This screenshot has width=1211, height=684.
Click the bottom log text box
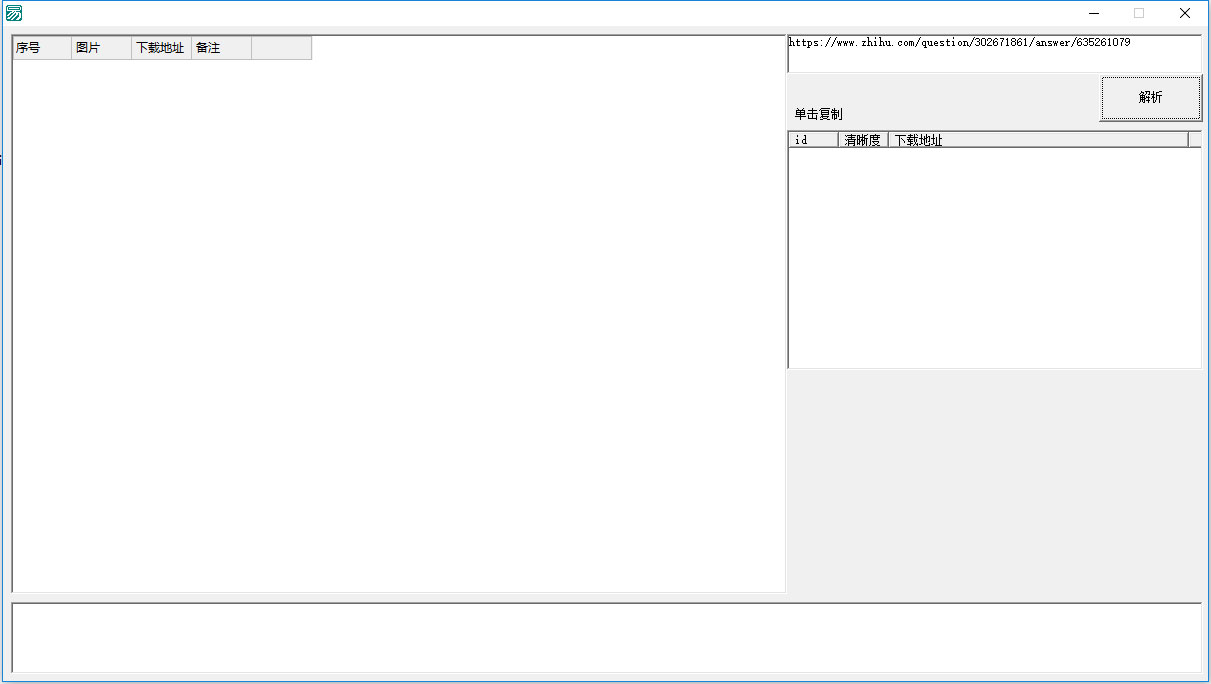[606, 638]
